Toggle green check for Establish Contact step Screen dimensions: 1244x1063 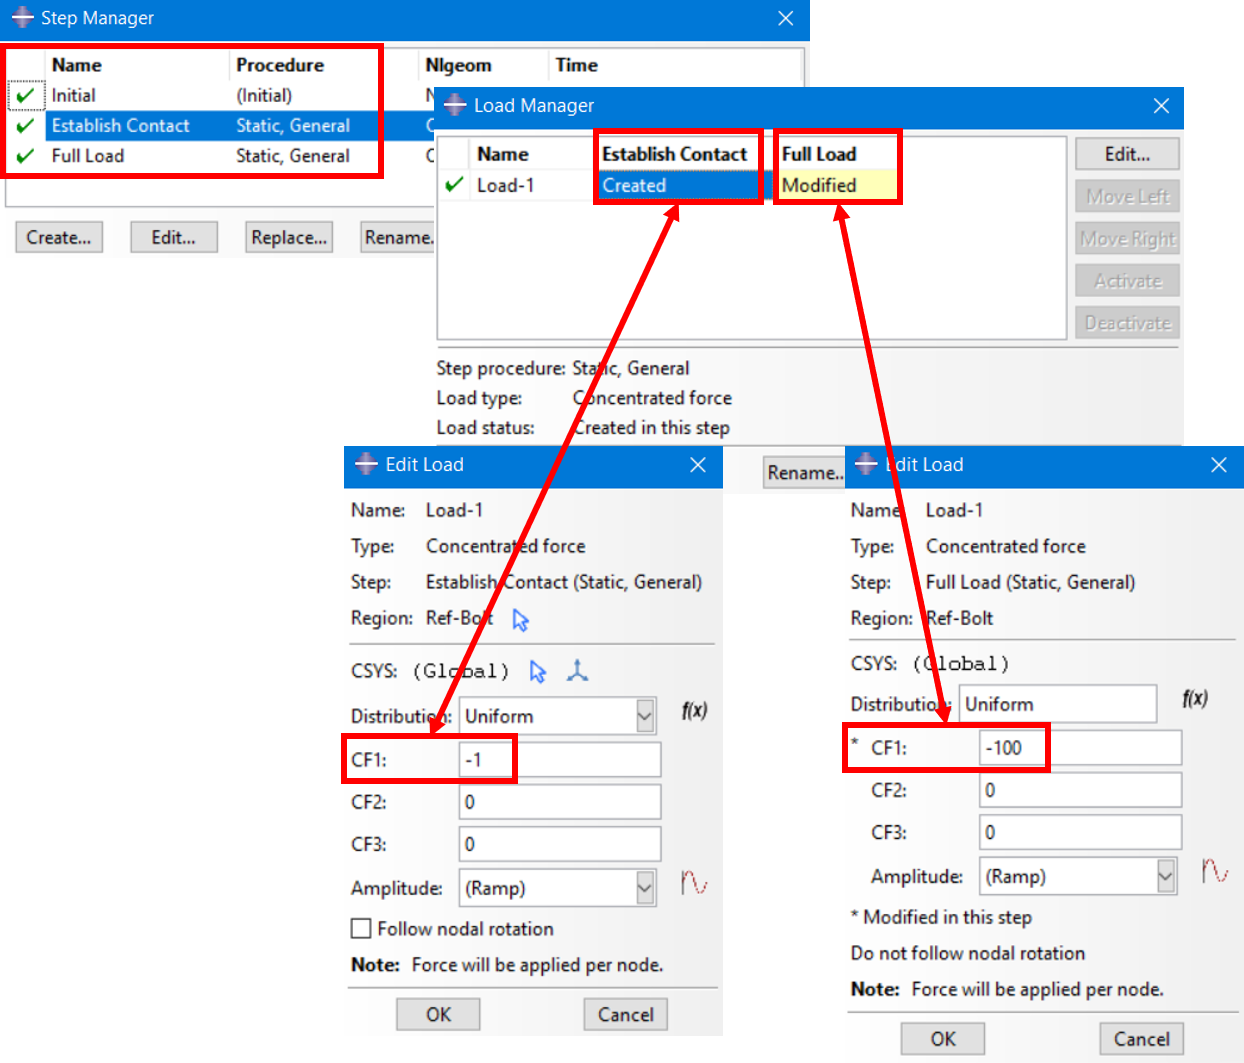pos(26,126)
